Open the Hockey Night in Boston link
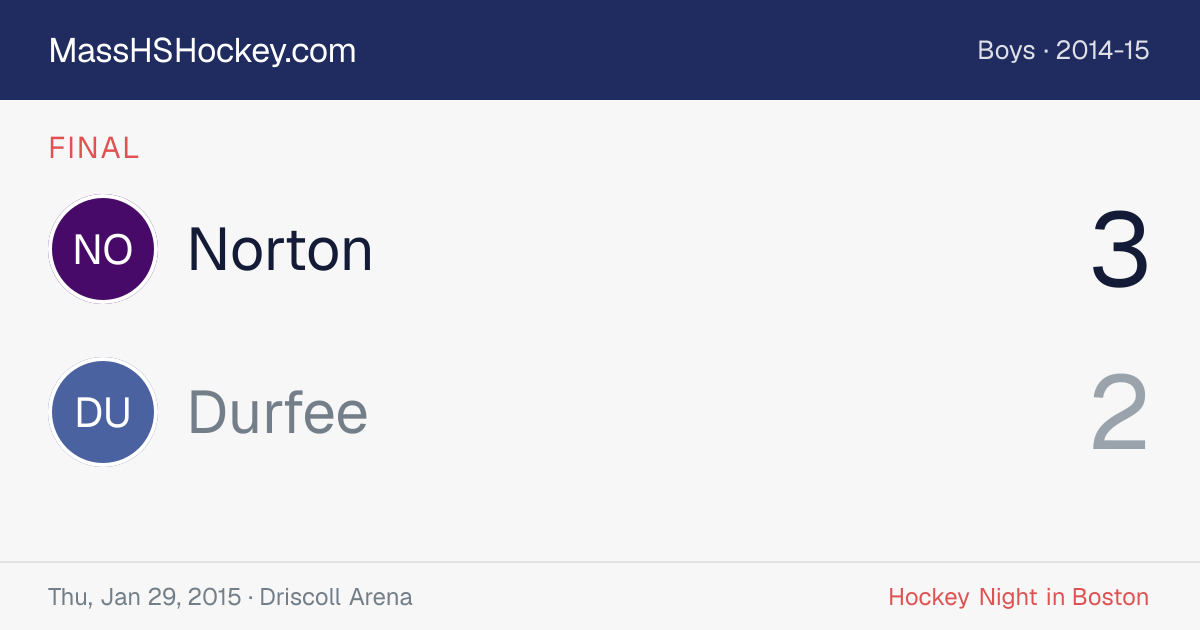This screenshot has height=630, width=1200. (1019, 597)
